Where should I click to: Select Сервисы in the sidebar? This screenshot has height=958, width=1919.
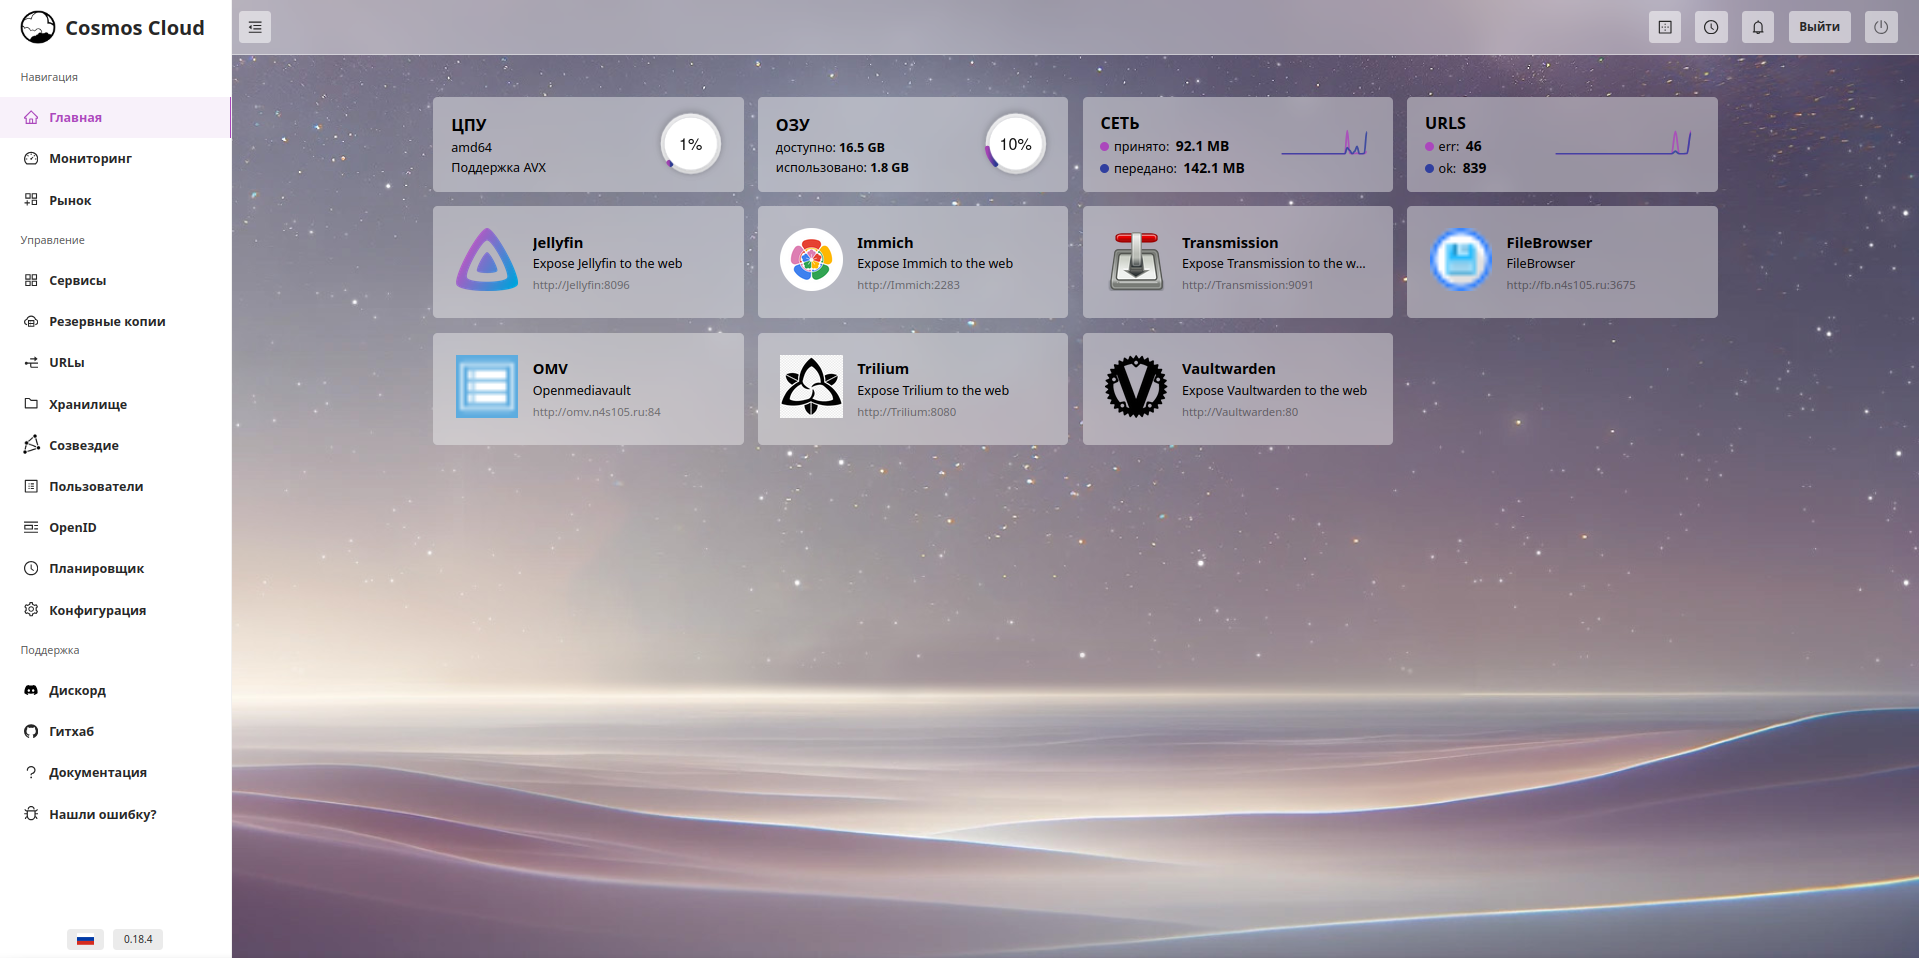click(77, 280)
